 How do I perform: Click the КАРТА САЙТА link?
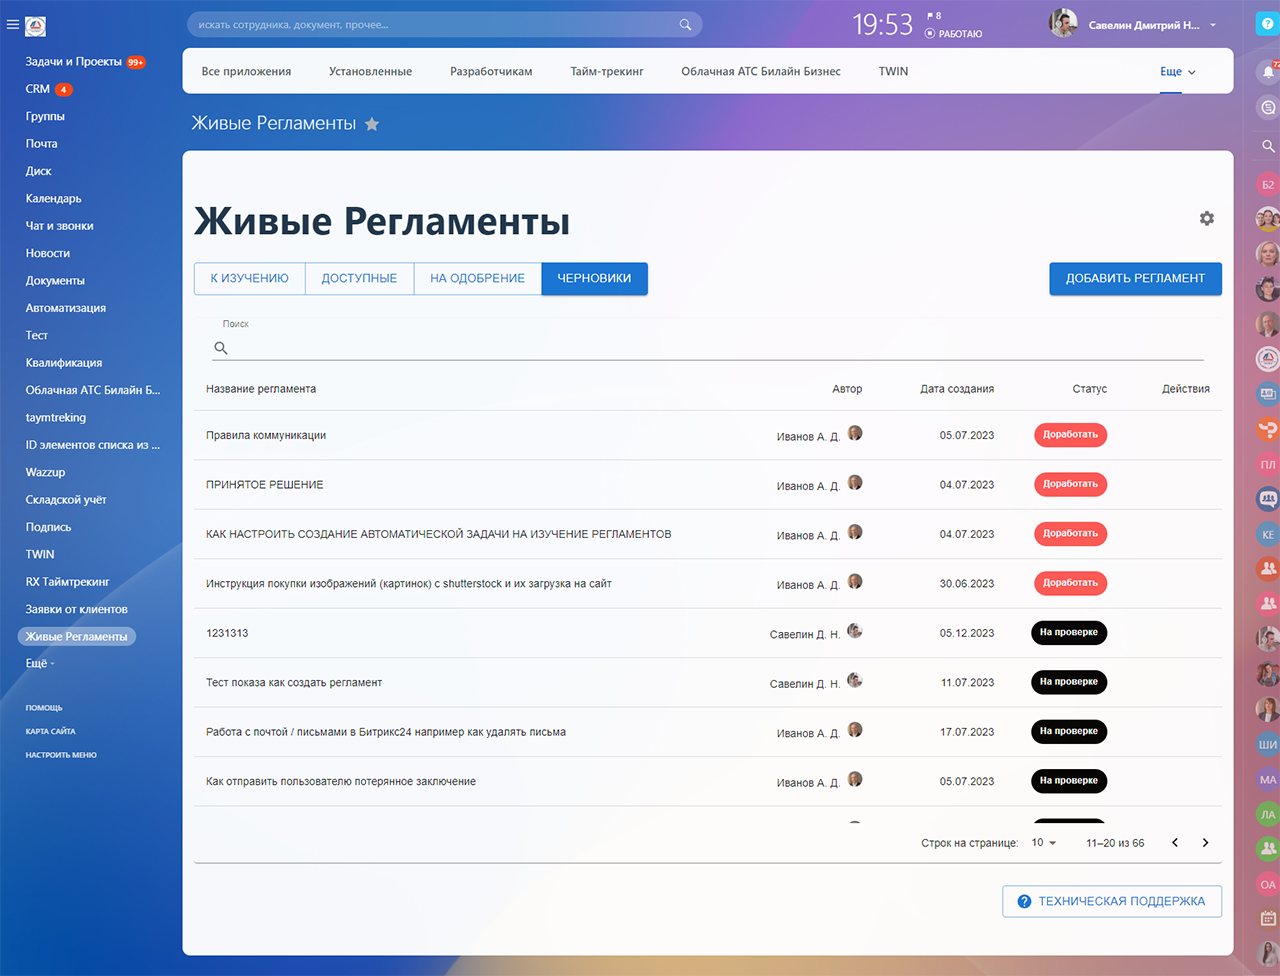[50, 731]
